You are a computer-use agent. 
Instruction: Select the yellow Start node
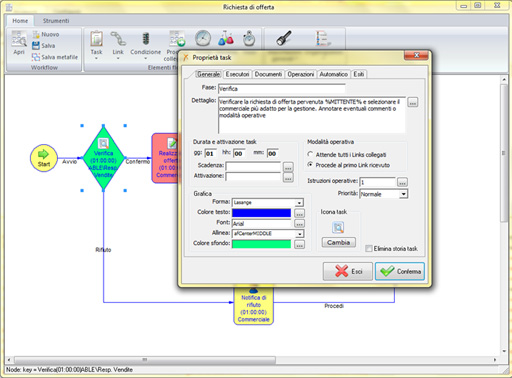pyautogui.click(x=44, y=158)
